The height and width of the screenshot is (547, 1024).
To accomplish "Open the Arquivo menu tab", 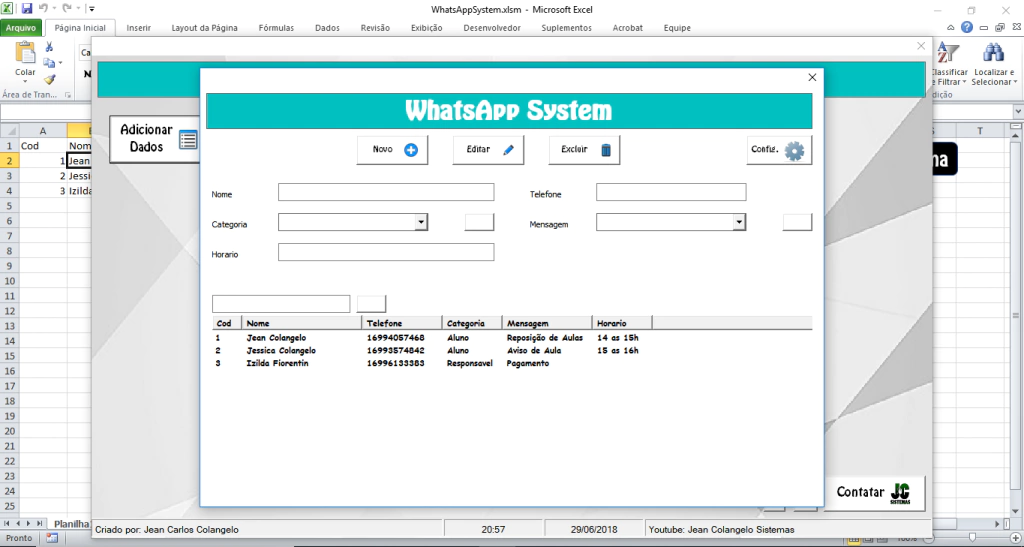I will [x=21, y=28].
